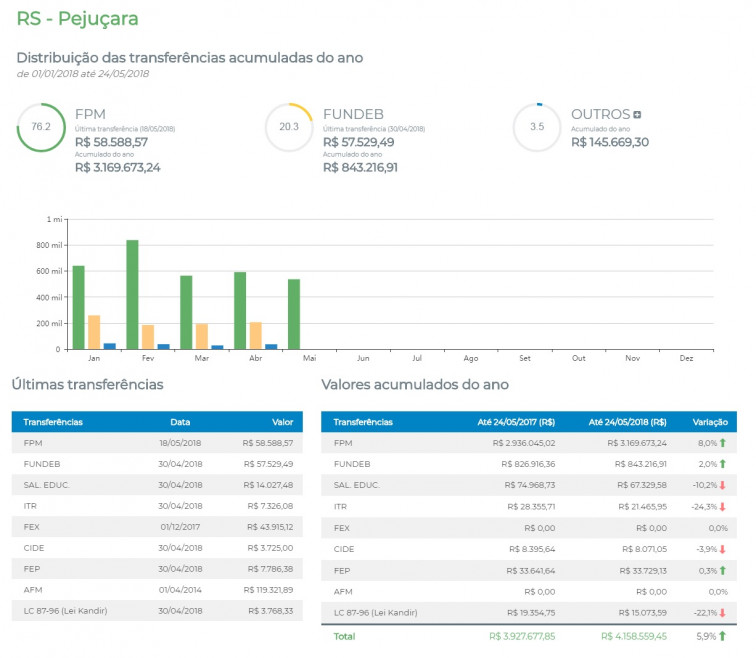Sort by Valor column in Últimas transferências

pyautogui.click(x=282, y=422)
